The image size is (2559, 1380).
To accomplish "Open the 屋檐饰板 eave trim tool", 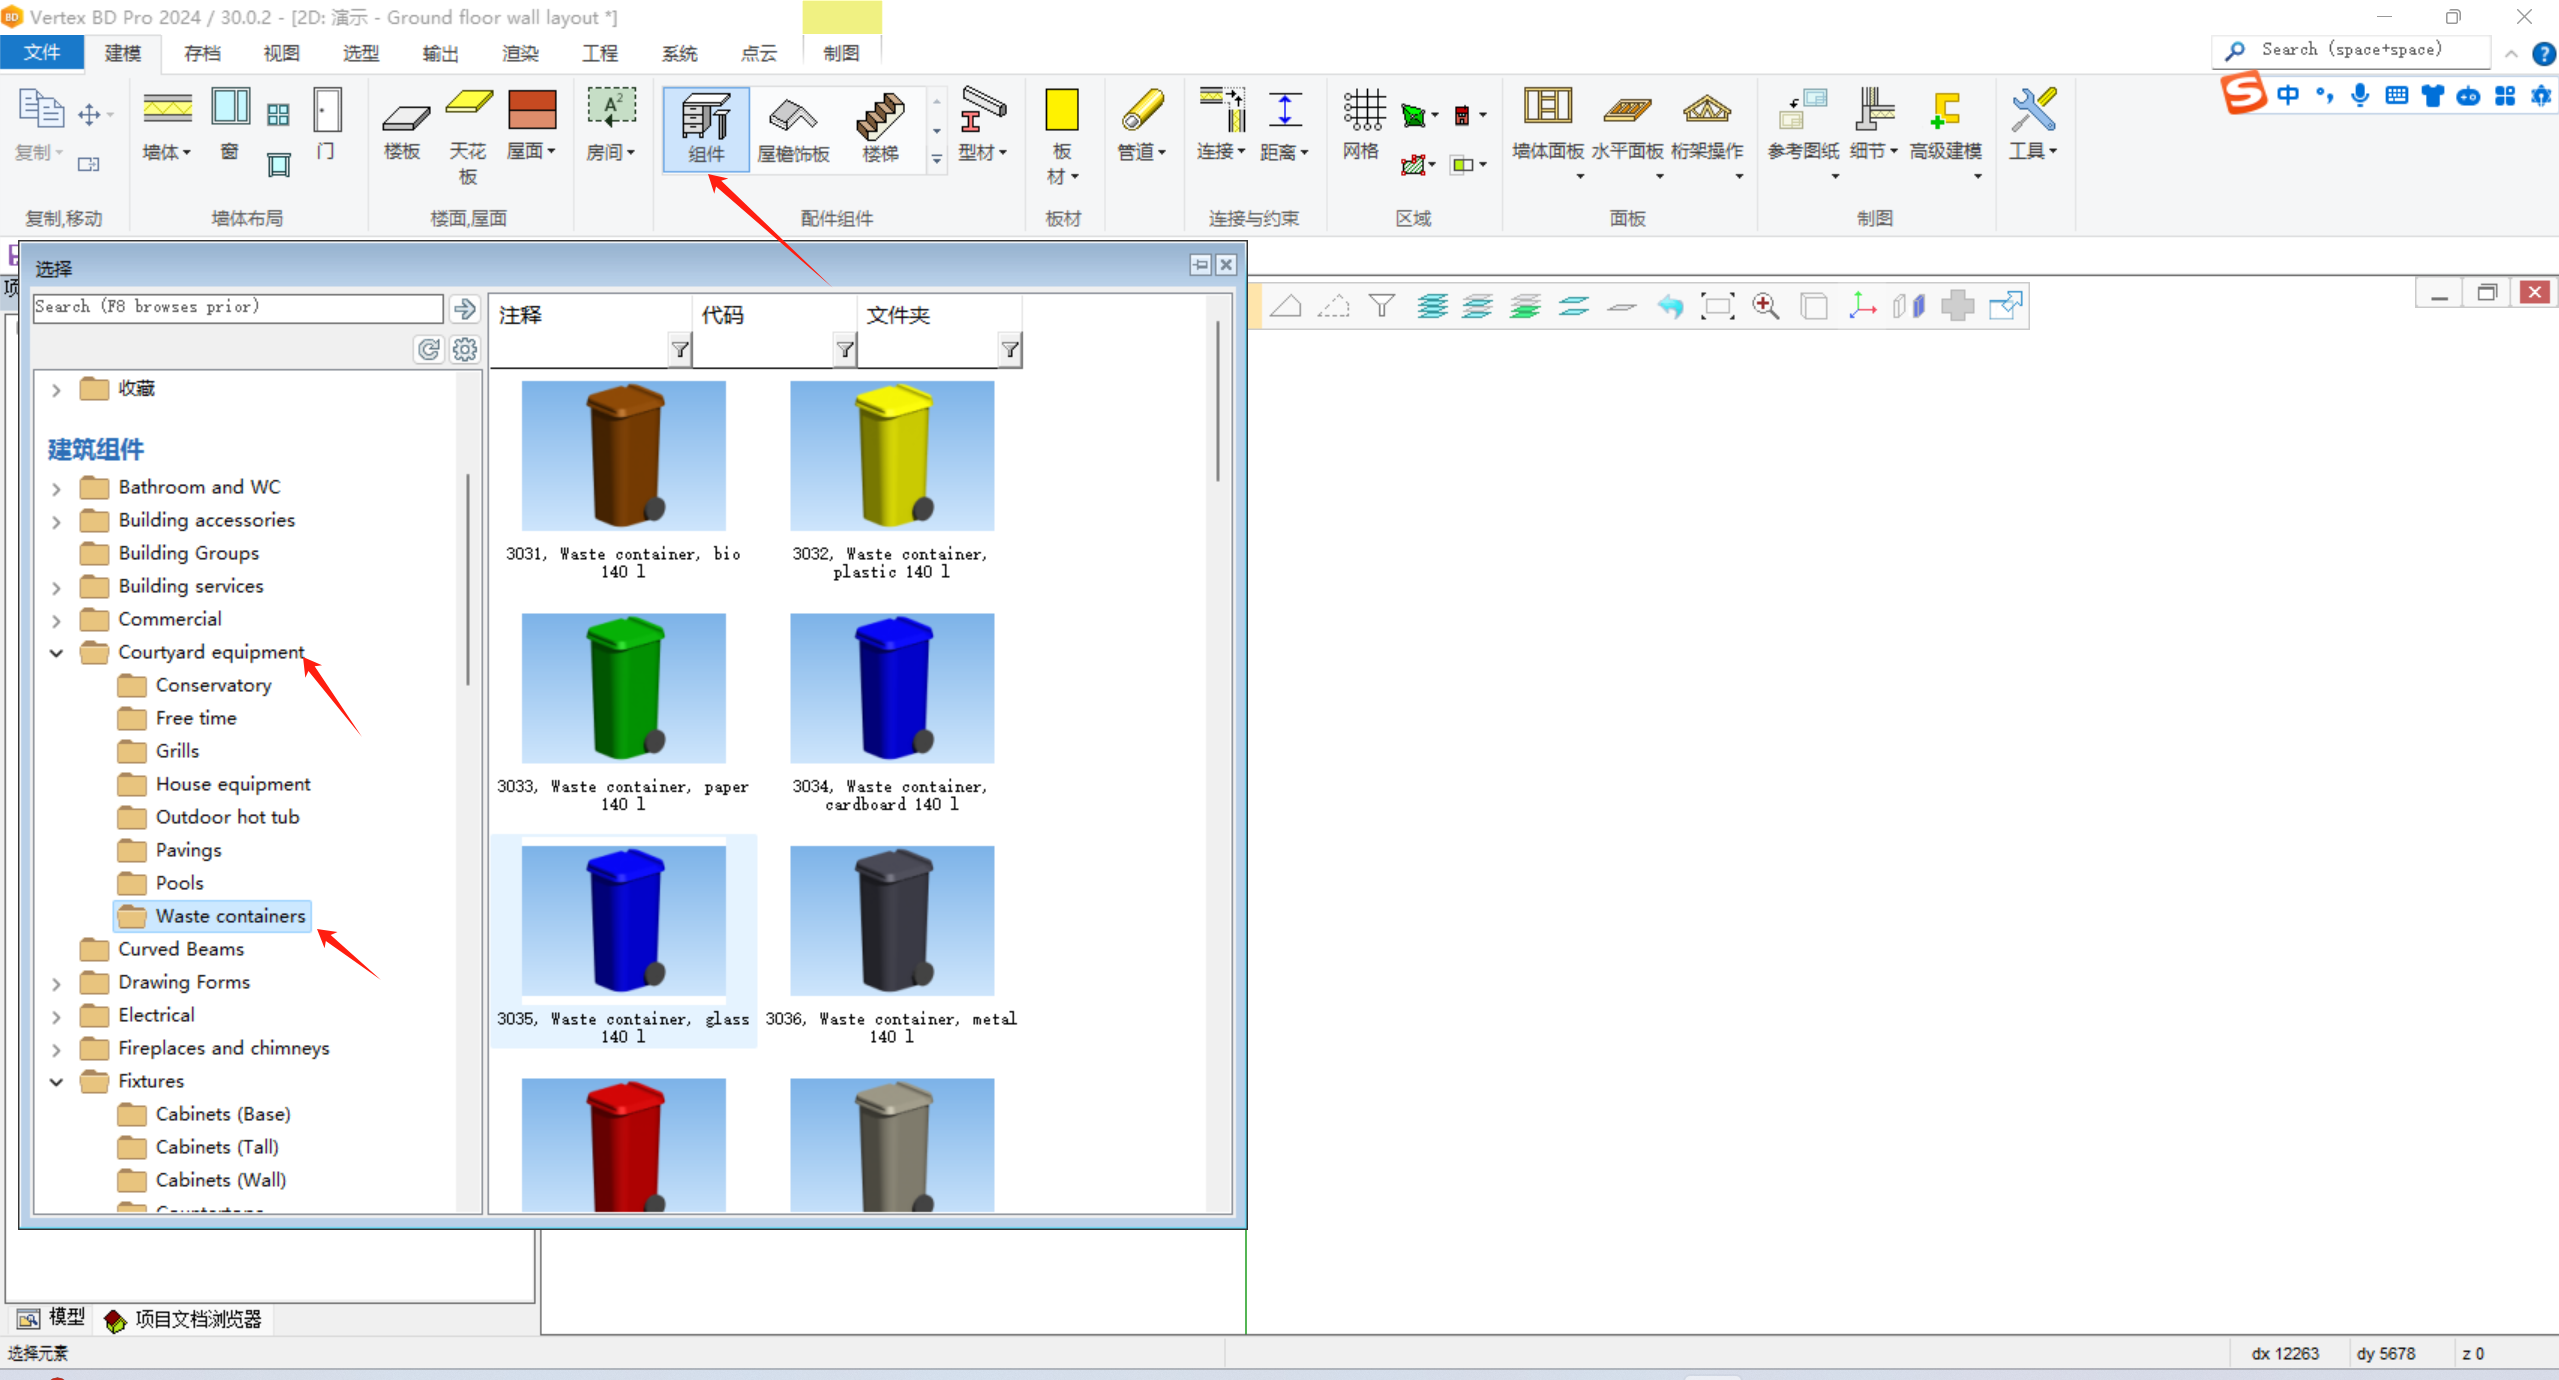I will pos(793,128).
